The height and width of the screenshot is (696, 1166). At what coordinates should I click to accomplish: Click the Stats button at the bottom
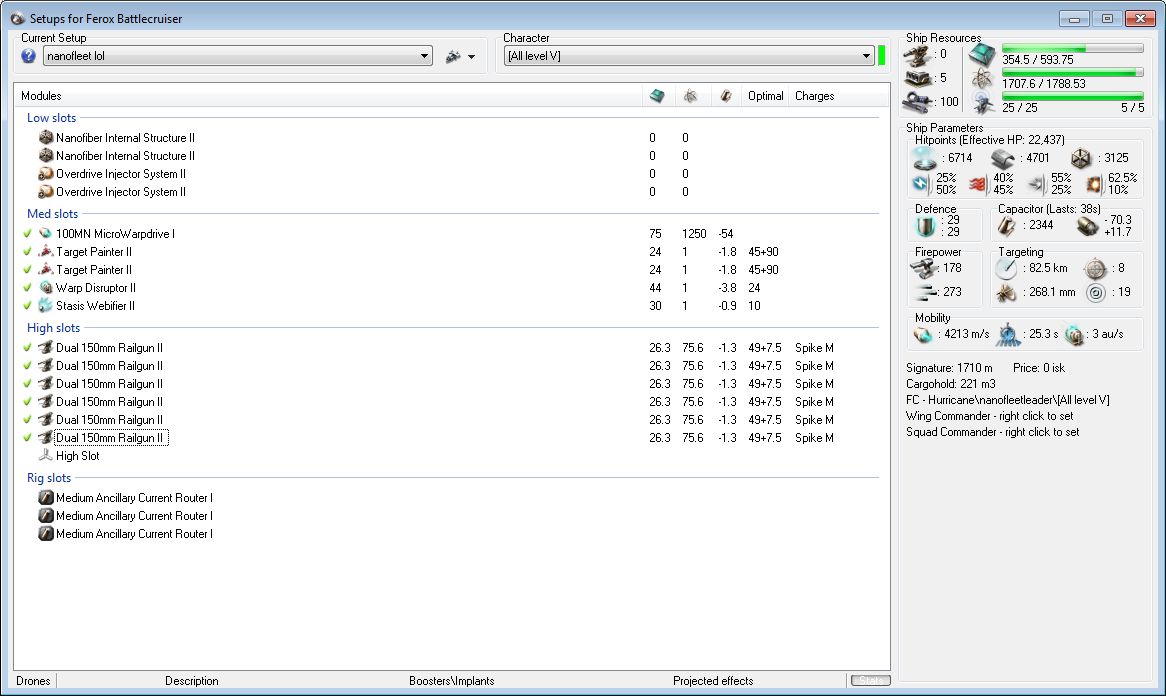(x=871, y=680)
